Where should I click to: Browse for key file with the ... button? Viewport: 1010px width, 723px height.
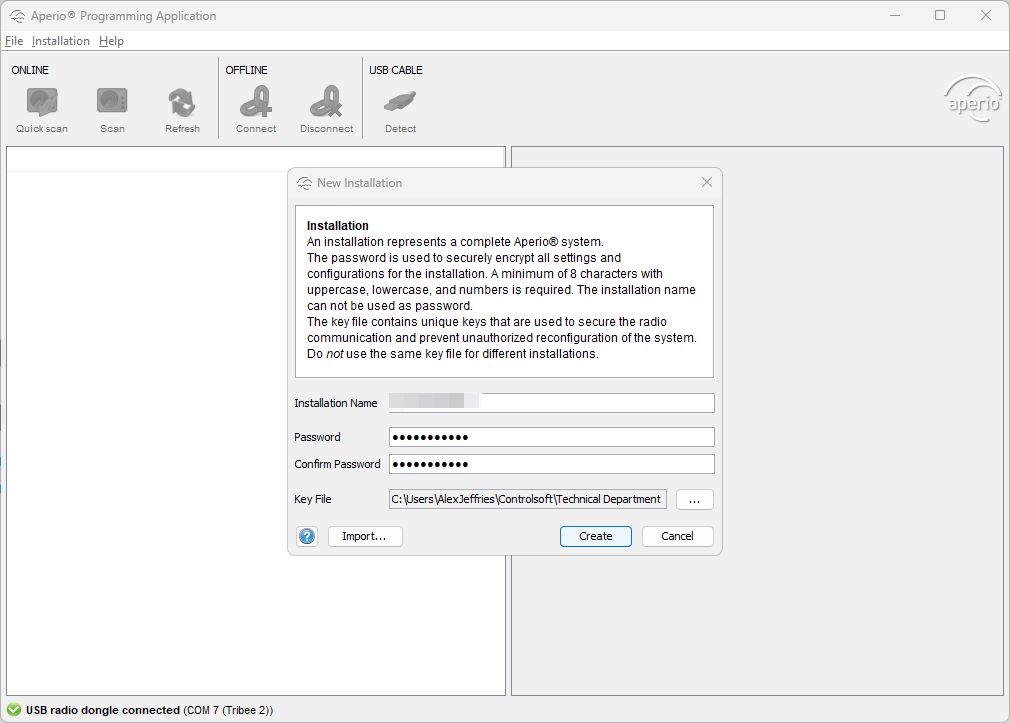coord(694,499)
